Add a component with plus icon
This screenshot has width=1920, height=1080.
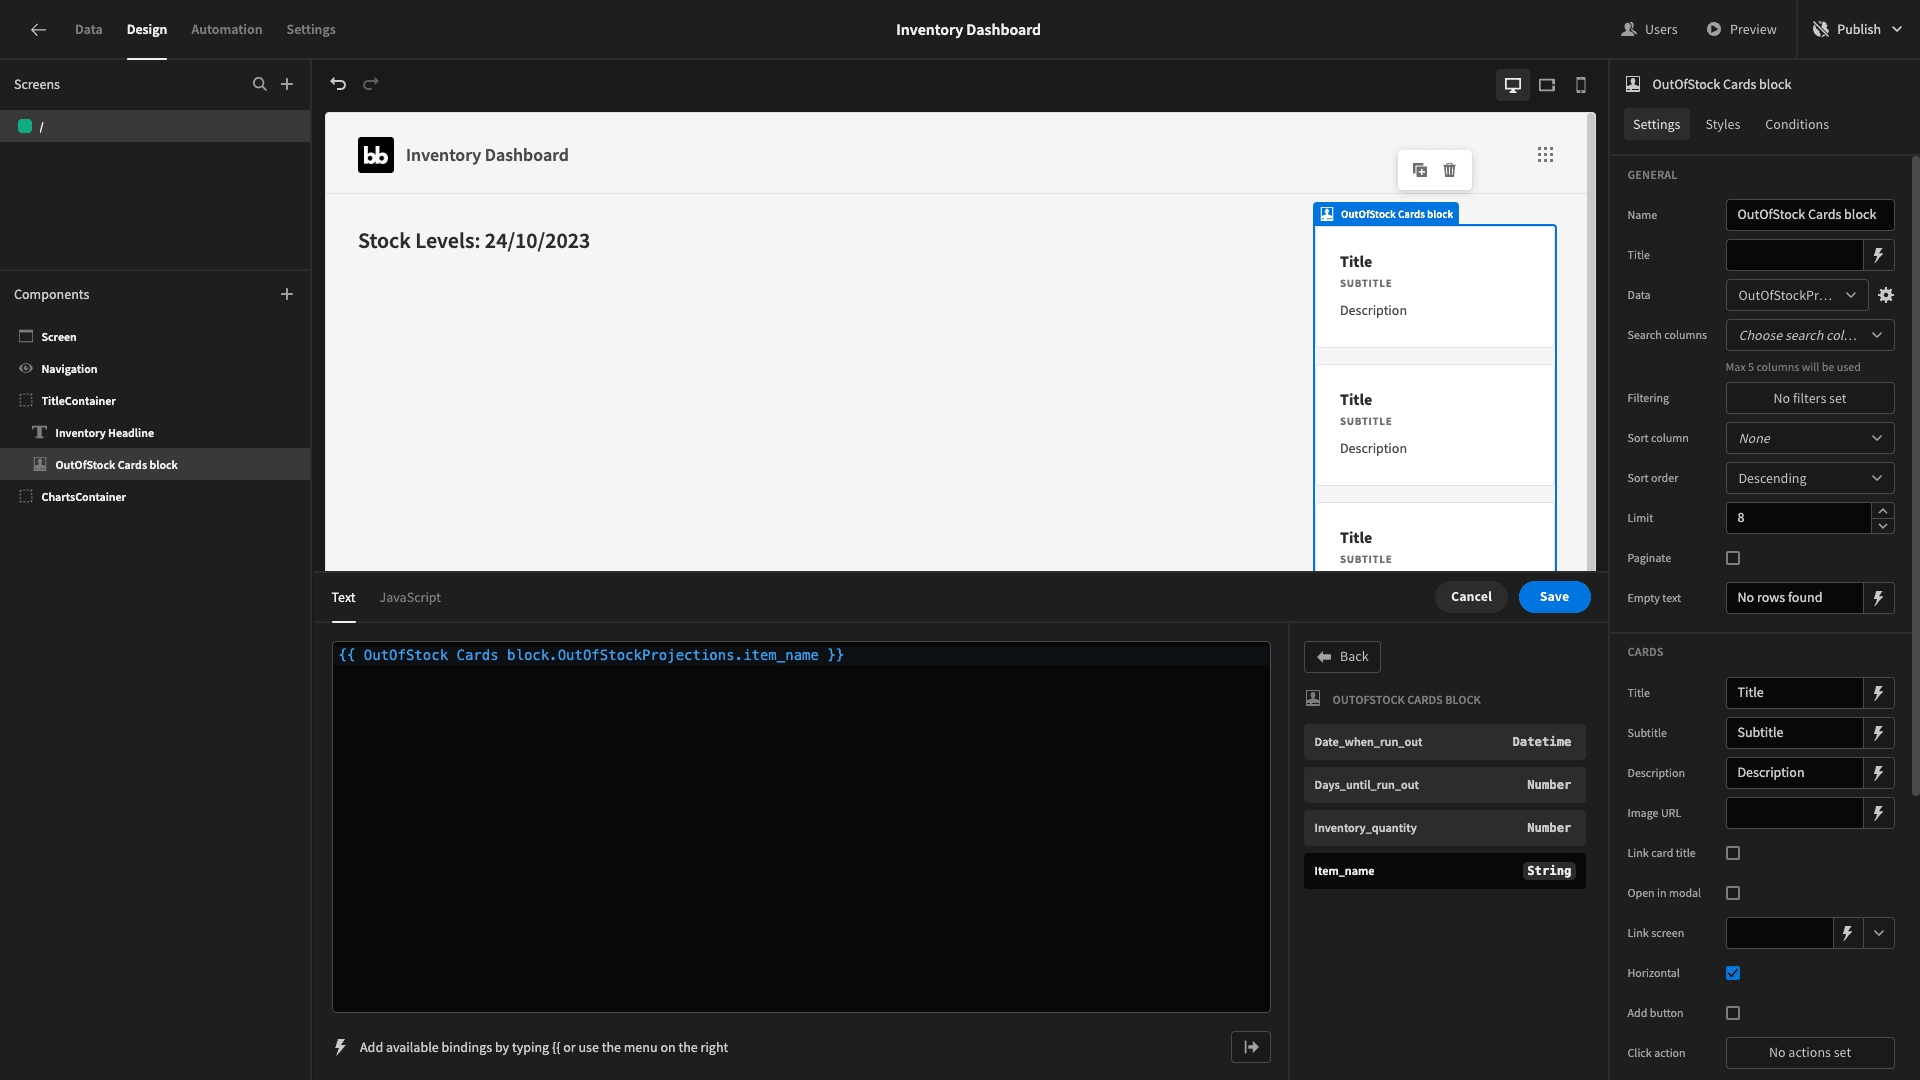click(x=287, y=294)
